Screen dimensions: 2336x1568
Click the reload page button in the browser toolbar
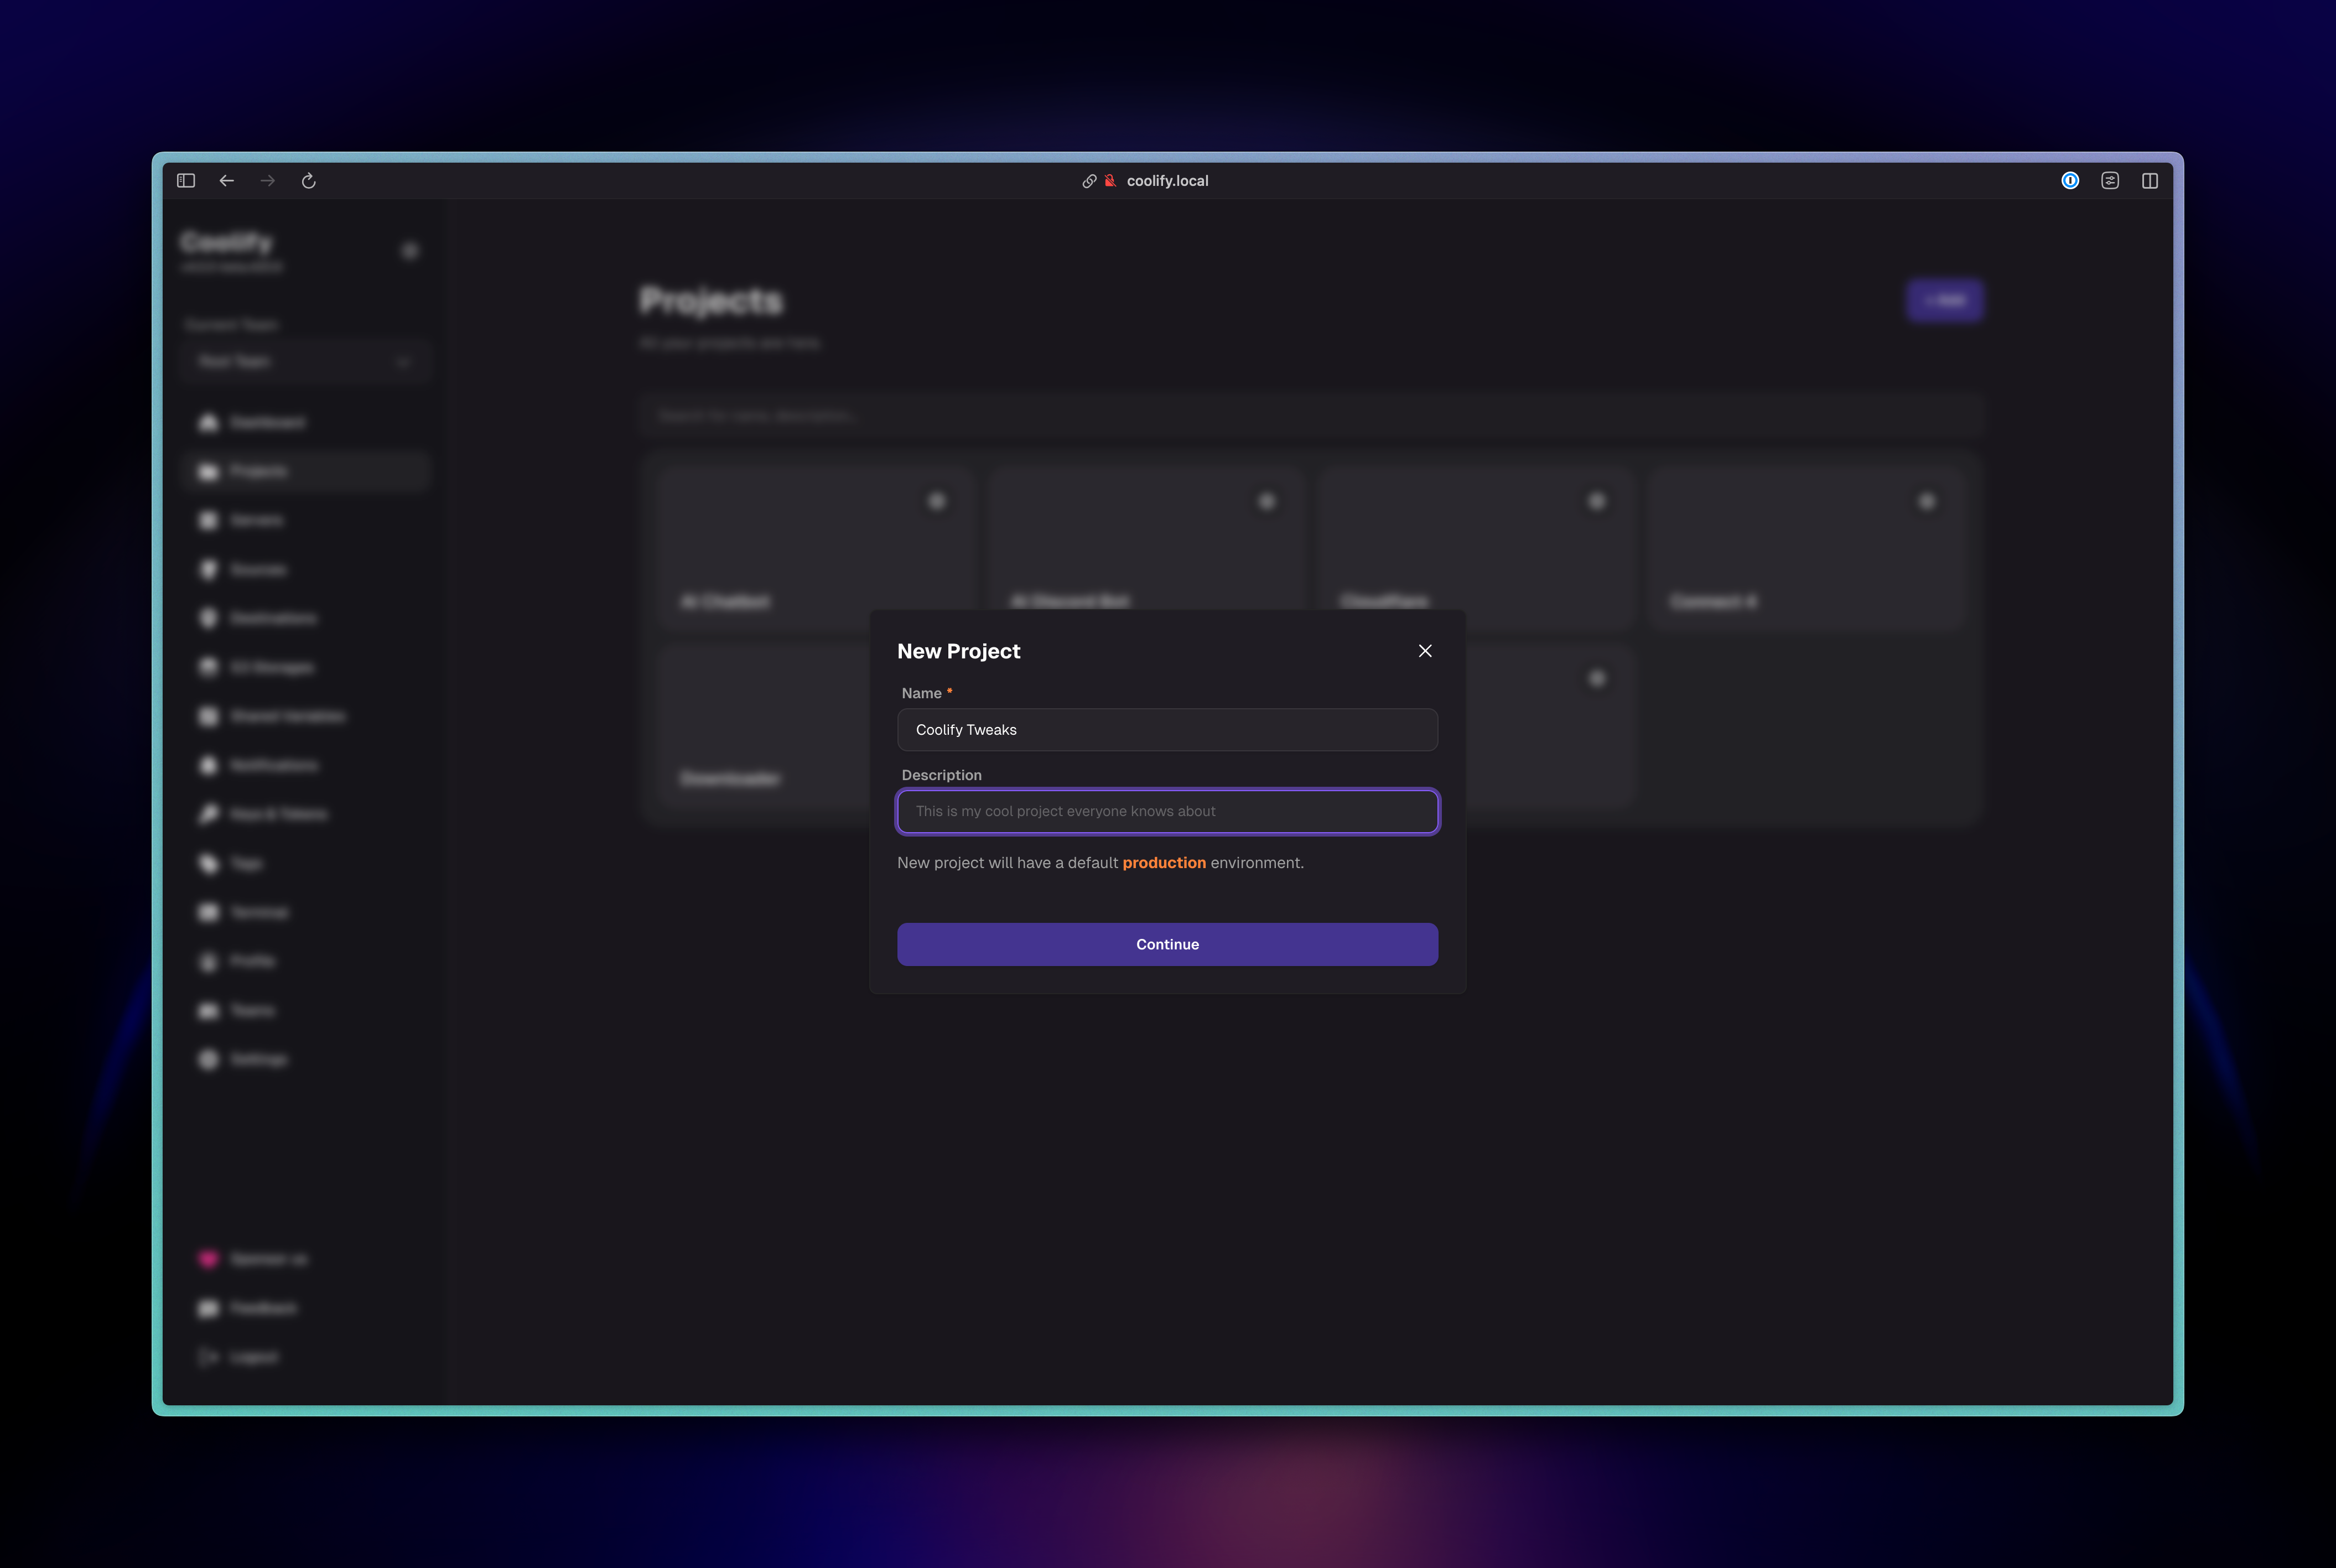[x=308, y=180]
